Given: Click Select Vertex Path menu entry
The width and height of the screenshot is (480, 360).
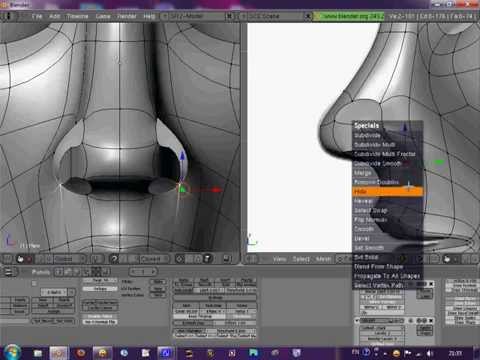Looking at the screenshot, I should pos(388,285).
